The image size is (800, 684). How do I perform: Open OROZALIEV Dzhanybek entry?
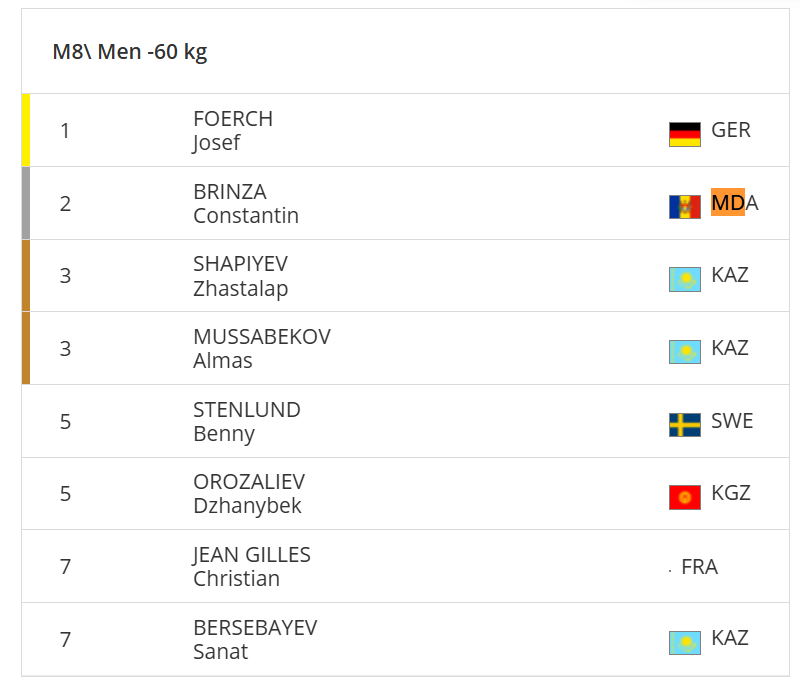248,493
